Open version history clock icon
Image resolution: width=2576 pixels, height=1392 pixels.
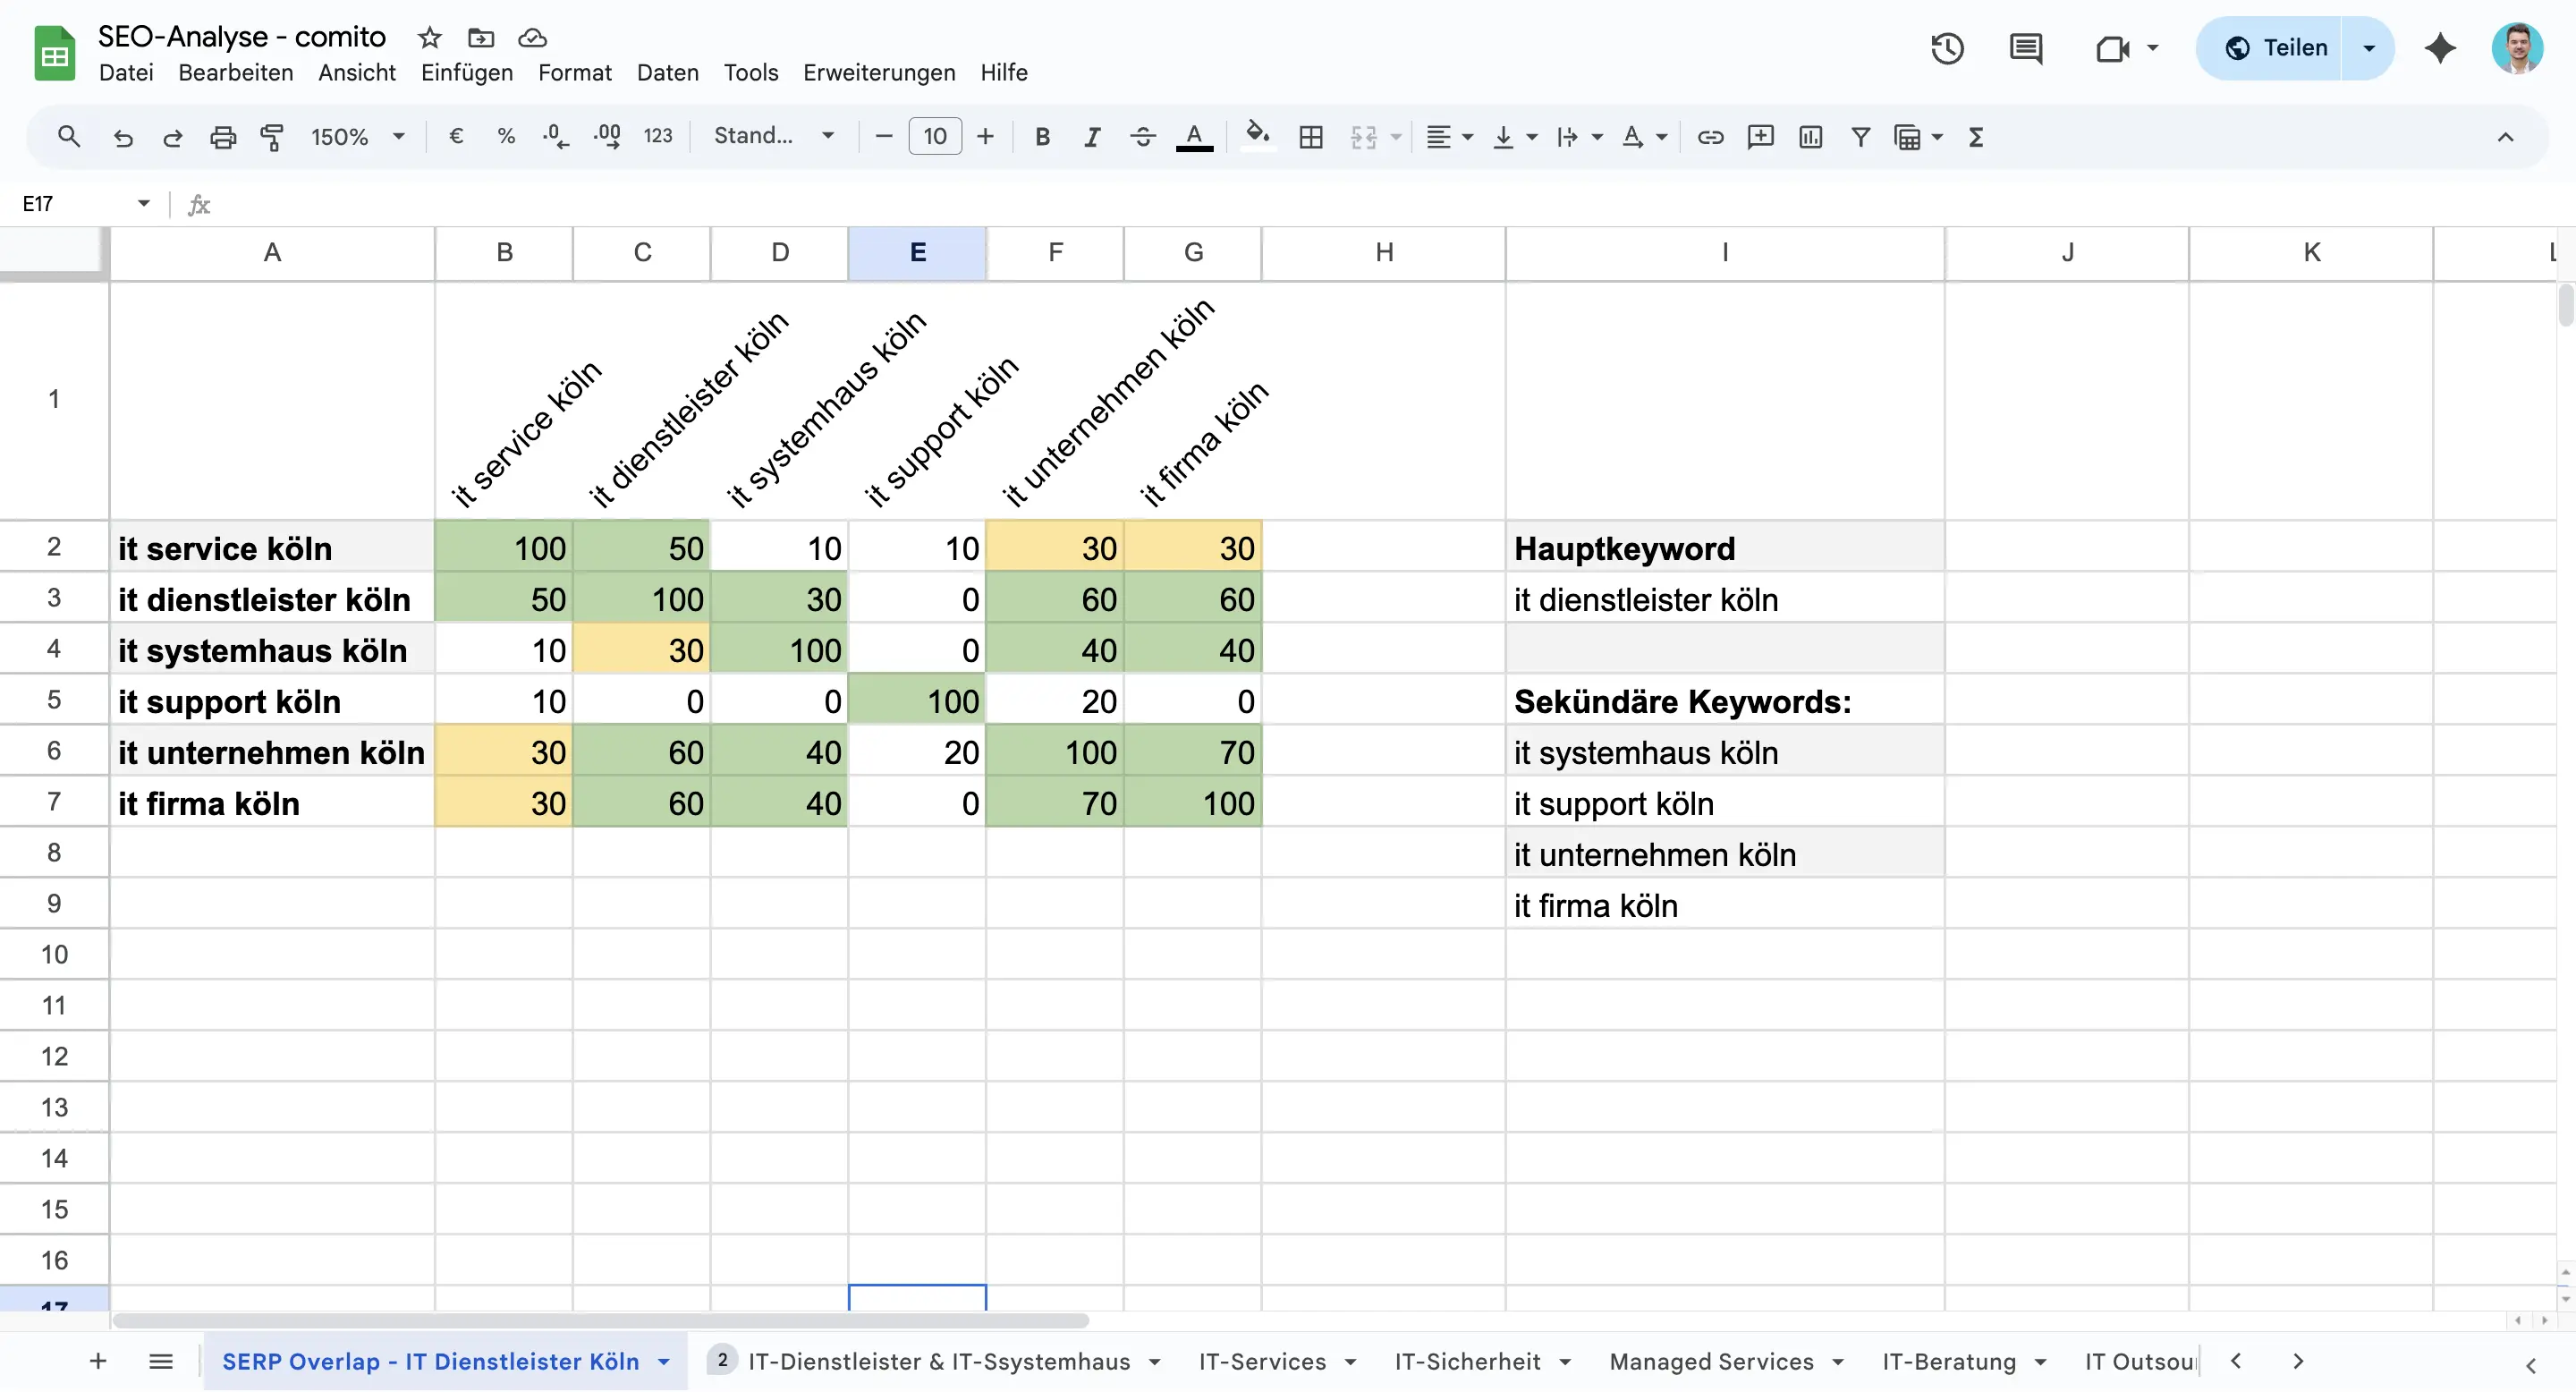pyautogui.click(x=1946, y=48)
